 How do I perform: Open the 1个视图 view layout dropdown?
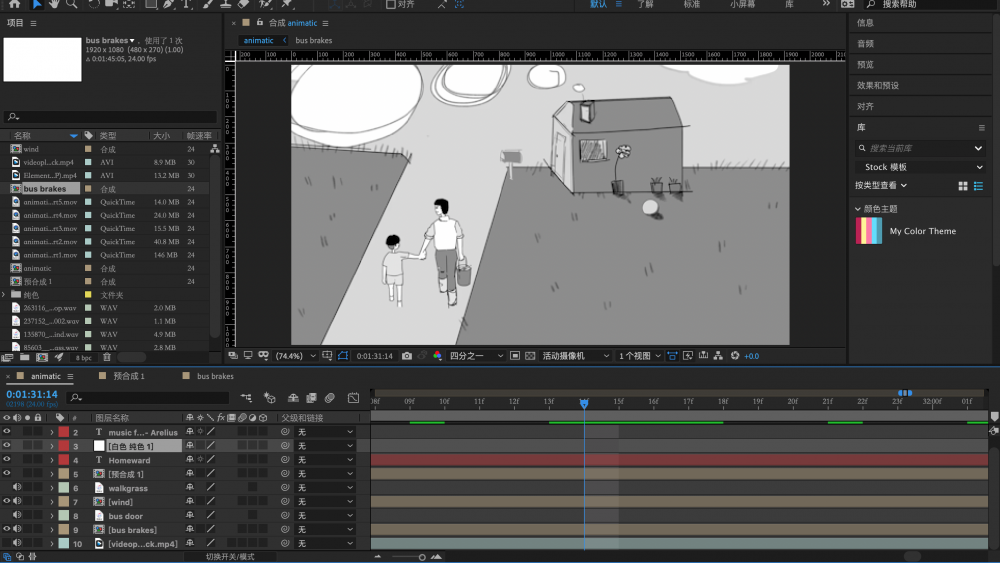pos(639,356)
